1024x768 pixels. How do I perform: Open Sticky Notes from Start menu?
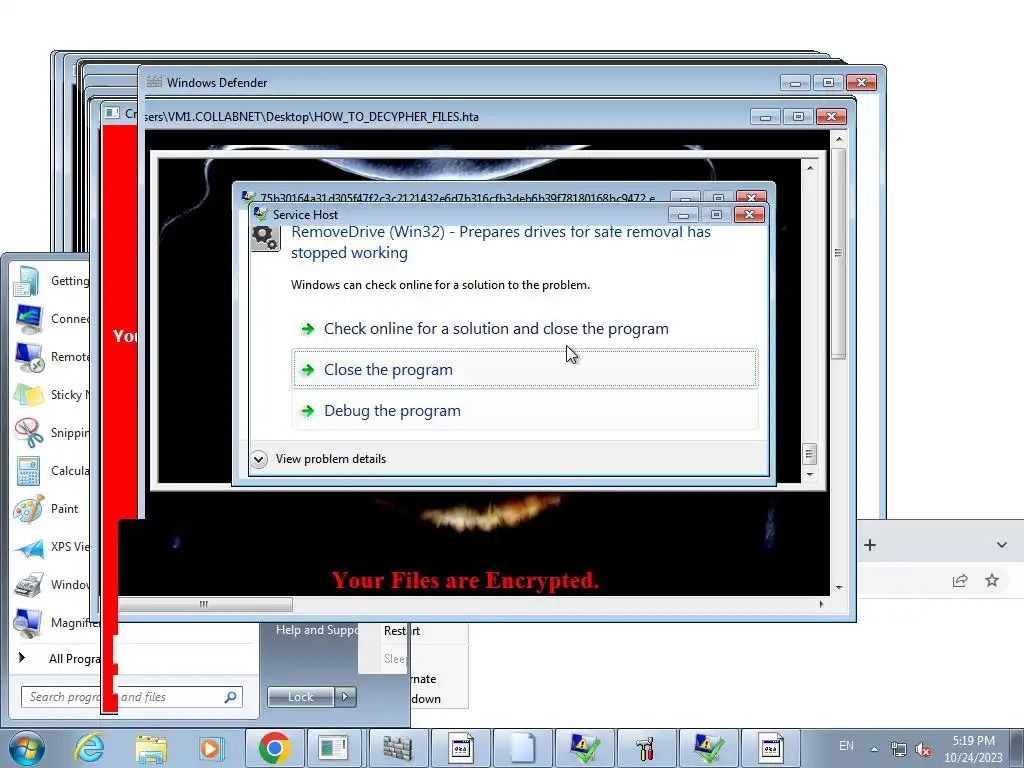[x=51, y=394]
